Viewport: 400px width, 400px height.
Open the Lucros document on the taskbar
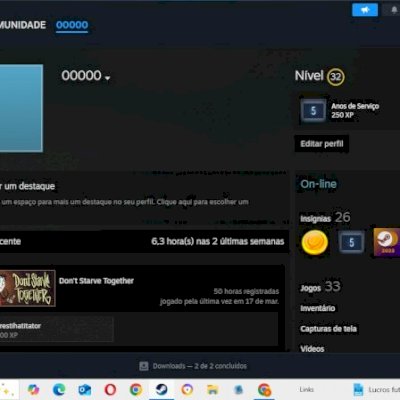(x=377, y=389)
